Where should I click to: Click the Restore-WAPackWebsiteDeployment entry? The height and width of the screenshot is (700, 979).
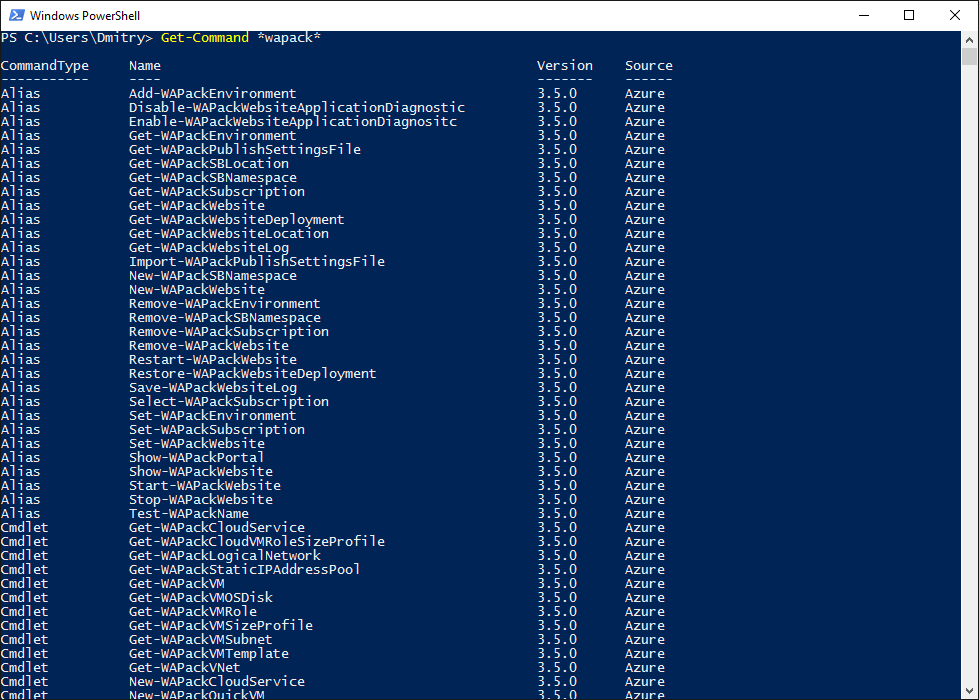point(252,374)
